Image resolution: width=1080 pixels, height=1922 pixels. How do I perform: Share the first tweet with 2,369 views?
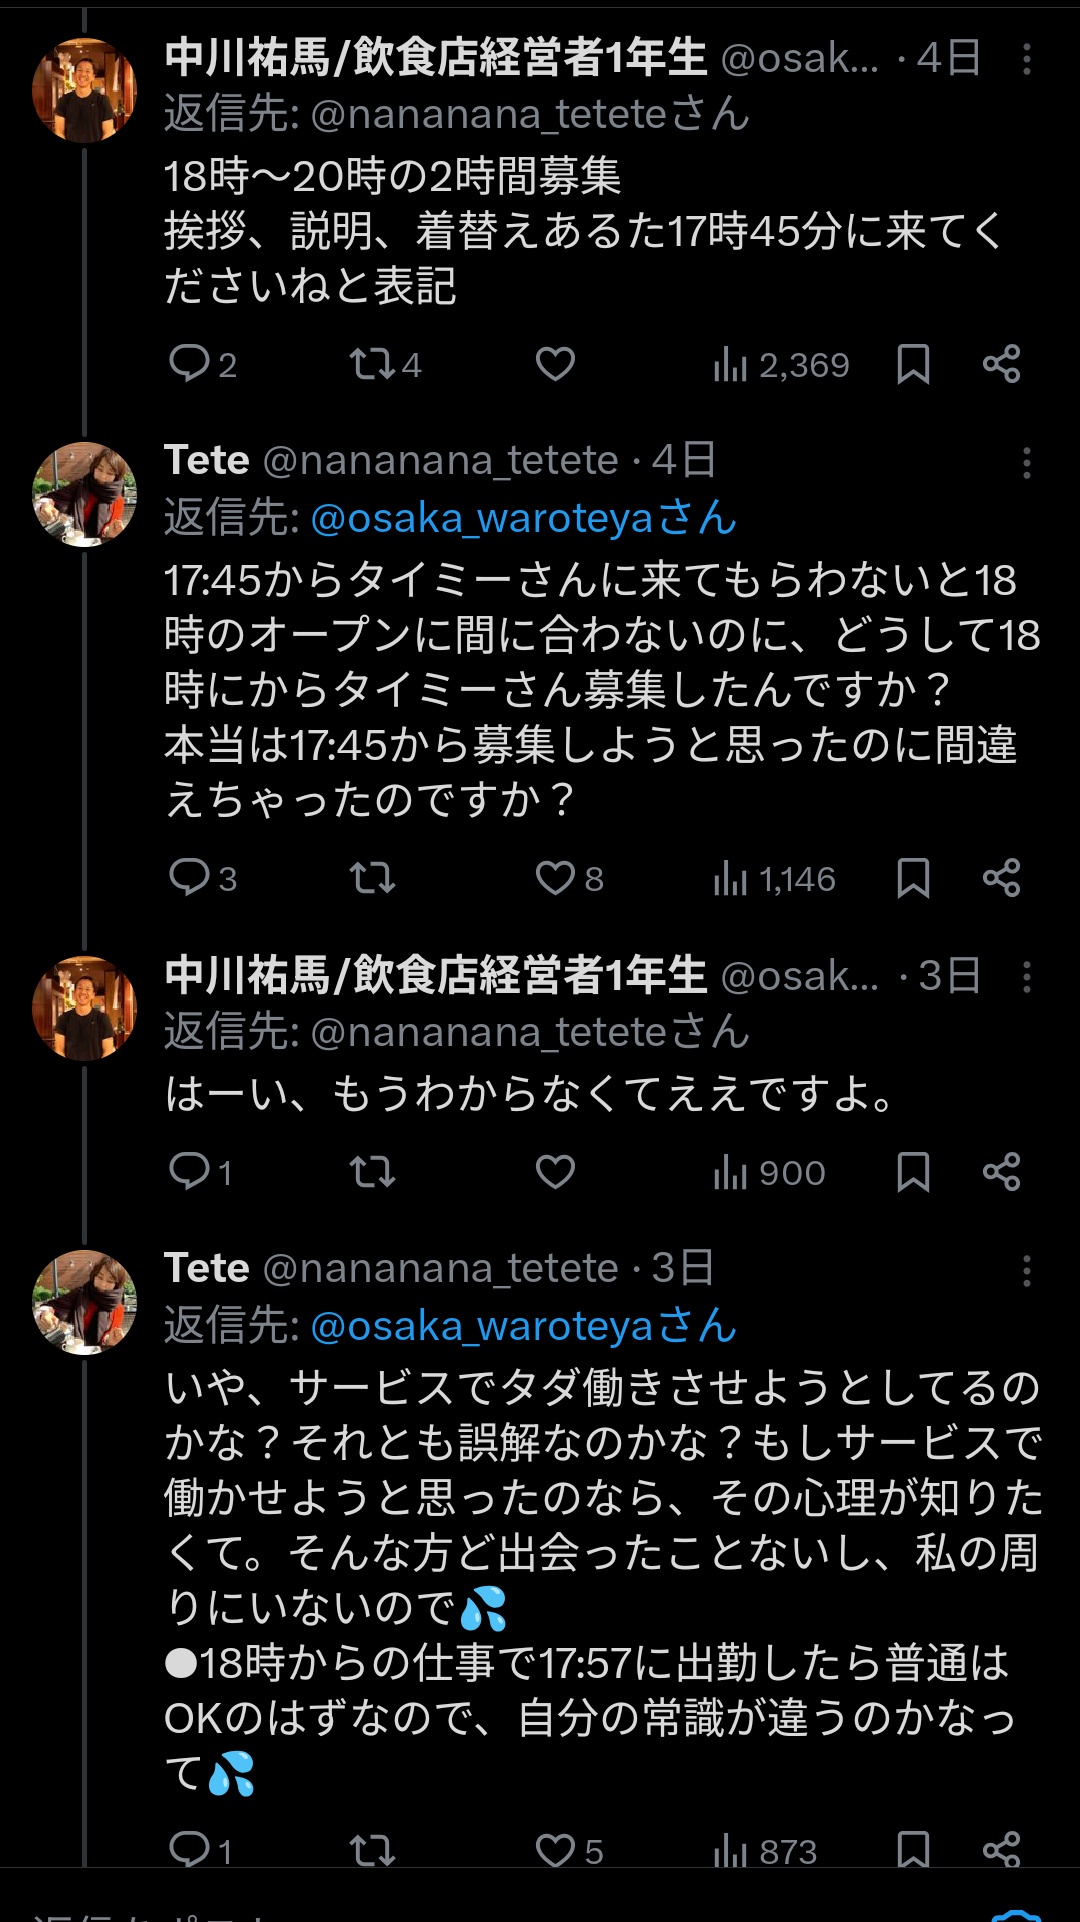tap(1001, 364)
